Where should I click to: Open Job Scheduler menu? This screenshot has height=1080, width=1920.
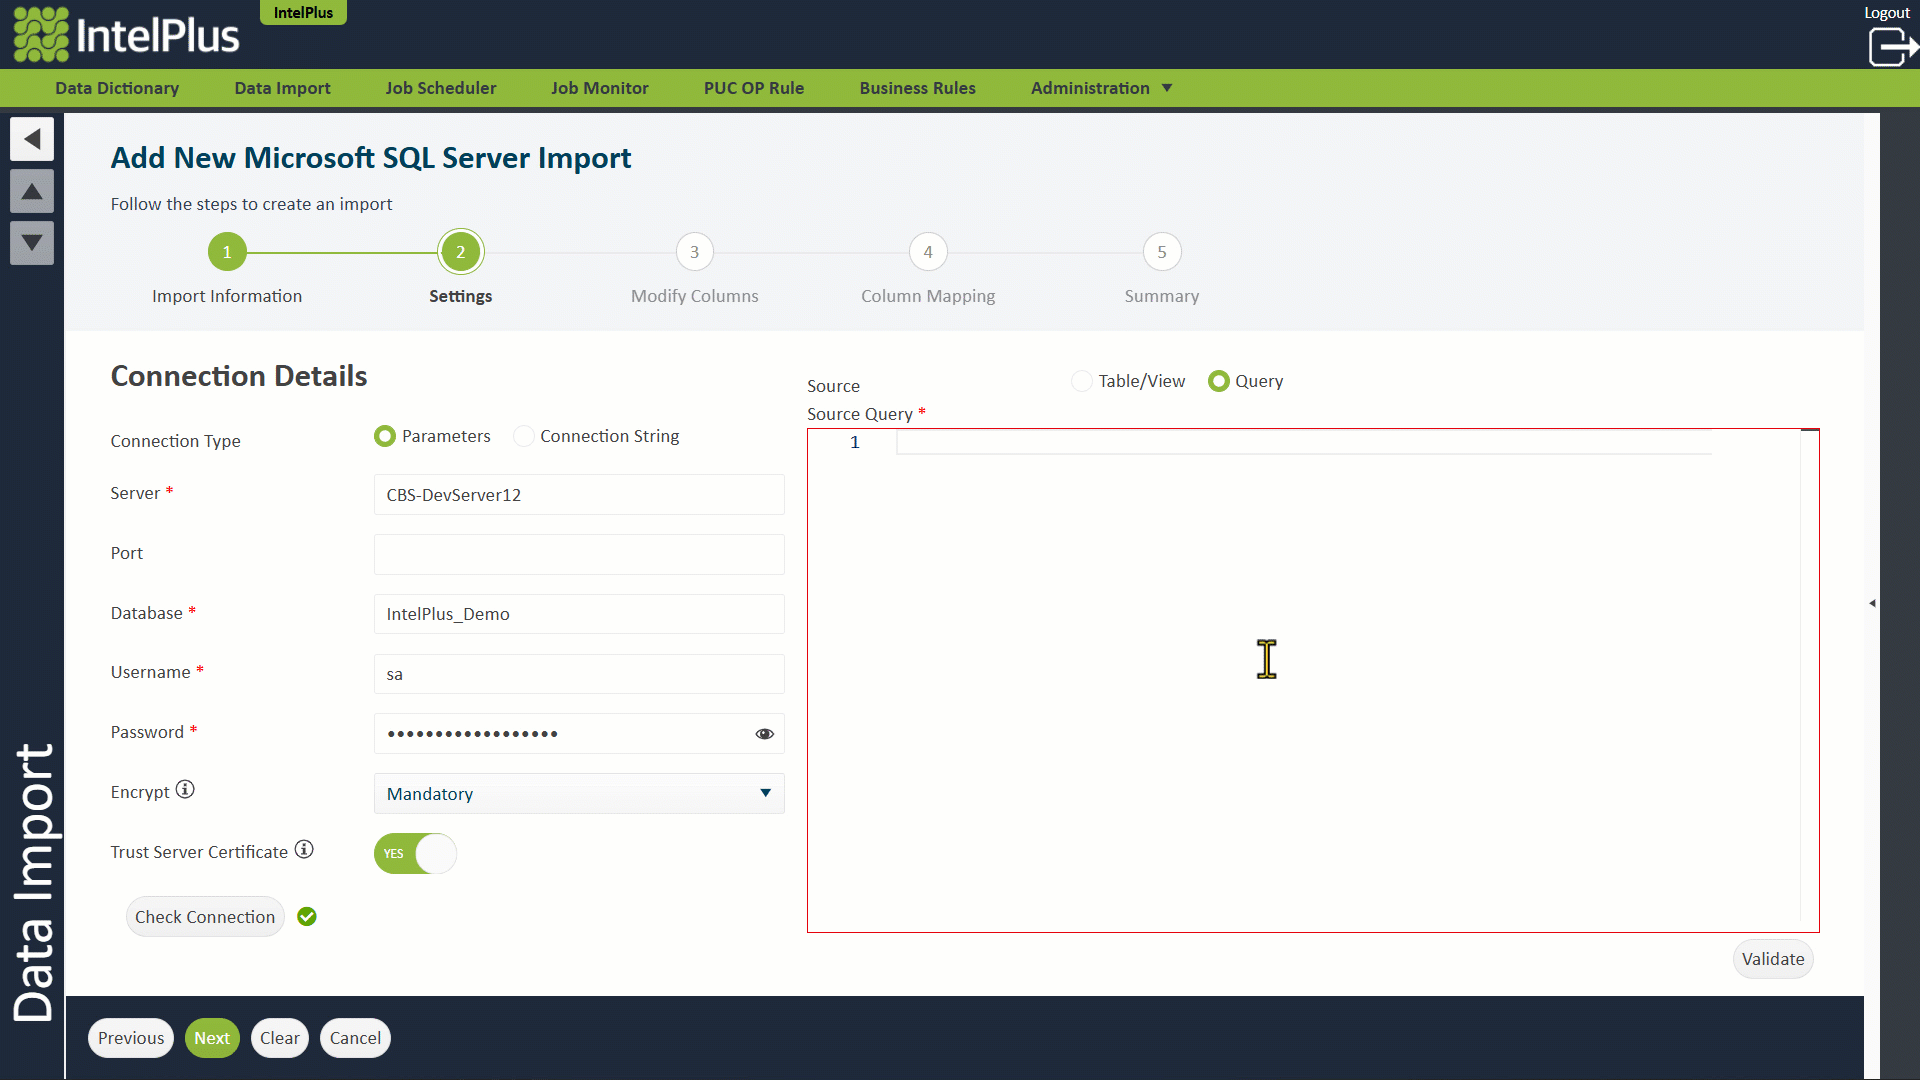[x=440, y=88]
